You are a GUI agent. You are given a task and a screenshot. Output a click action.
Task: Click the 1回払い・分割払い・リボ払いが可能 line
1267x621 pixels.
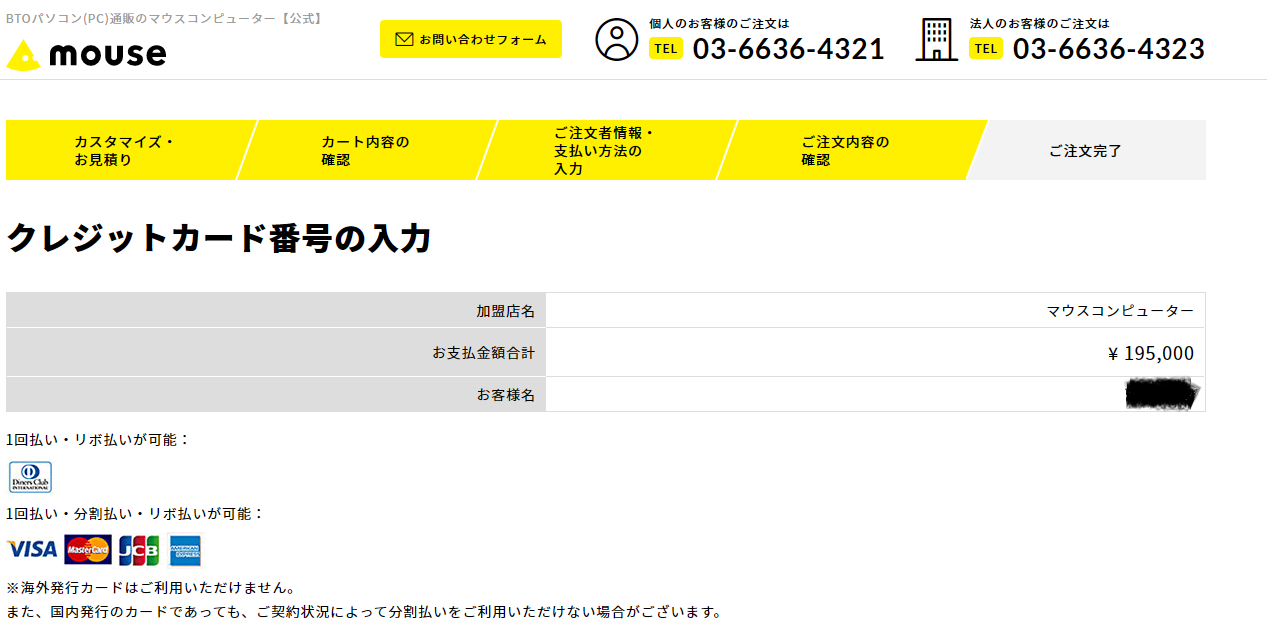click(135, 514)
